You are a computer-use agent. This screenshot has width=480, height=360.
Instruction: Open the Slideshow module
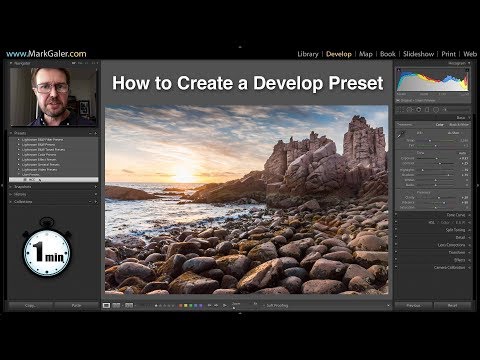click(418, 54)
